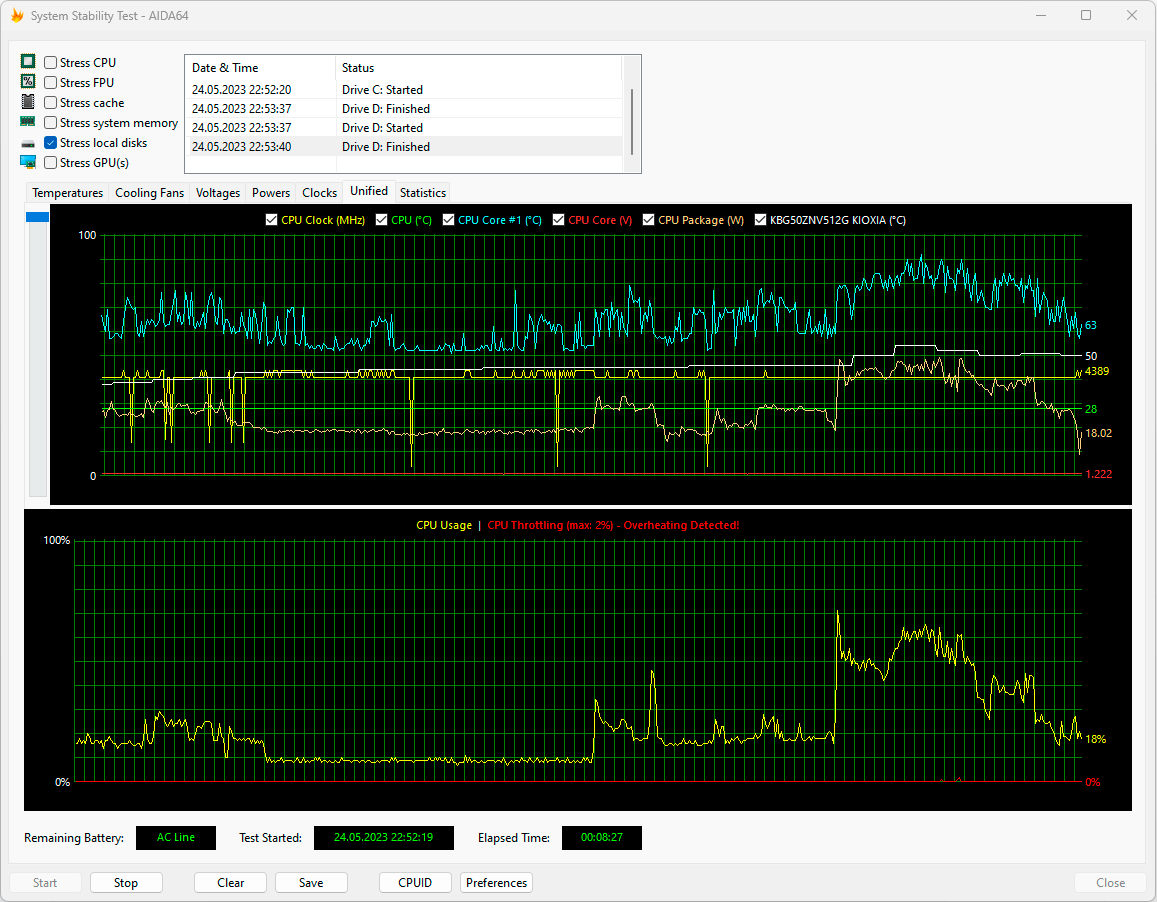Screen dimensions: 1157x902
Task: Click the monitor icon beside Stress GPU(s)
Action: coord(28,162)
